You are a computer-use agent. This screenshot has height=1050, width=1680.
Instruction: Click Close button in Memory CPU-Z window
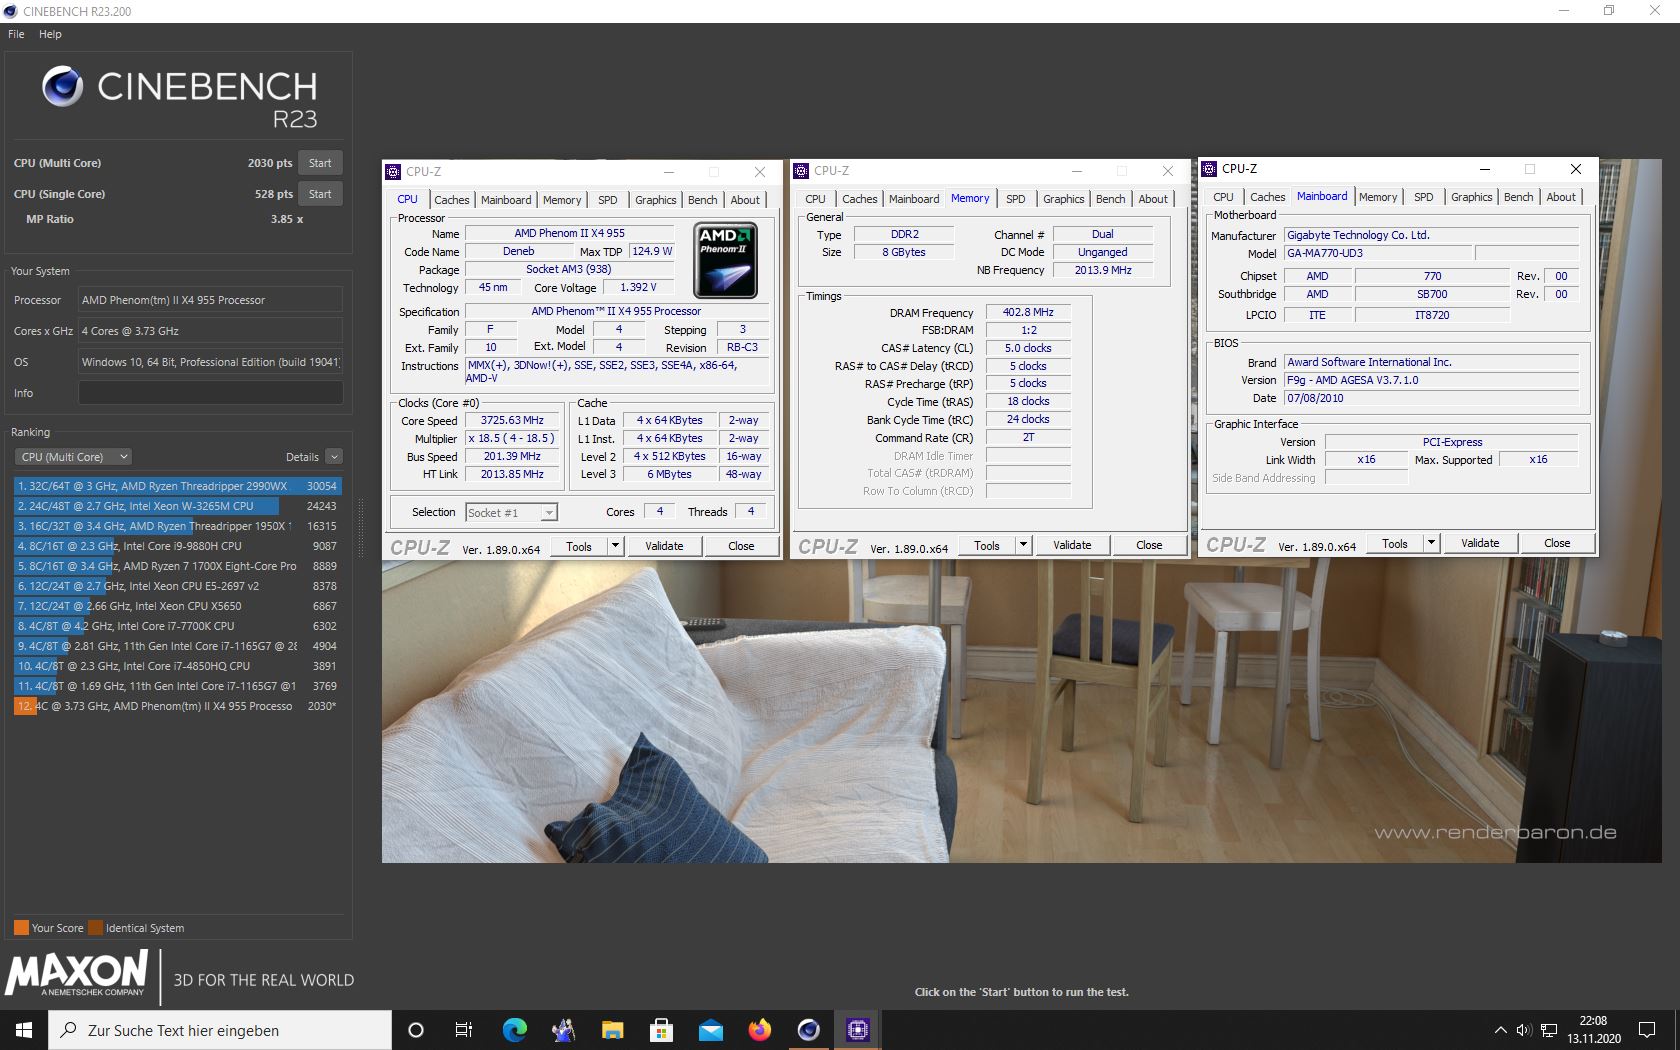(x=1149, y=545)
